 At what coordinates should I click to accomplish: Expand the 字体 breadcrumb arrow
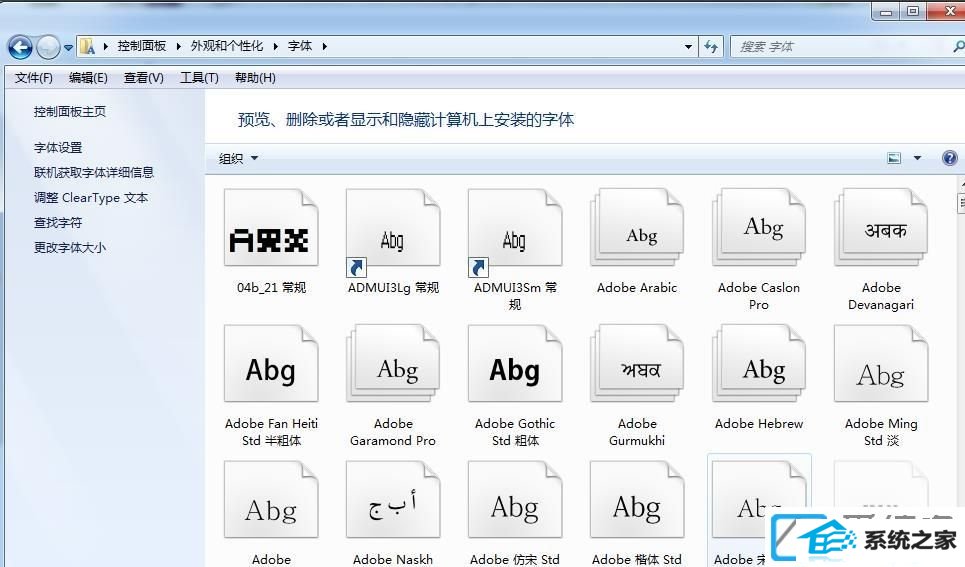point(324,46)
